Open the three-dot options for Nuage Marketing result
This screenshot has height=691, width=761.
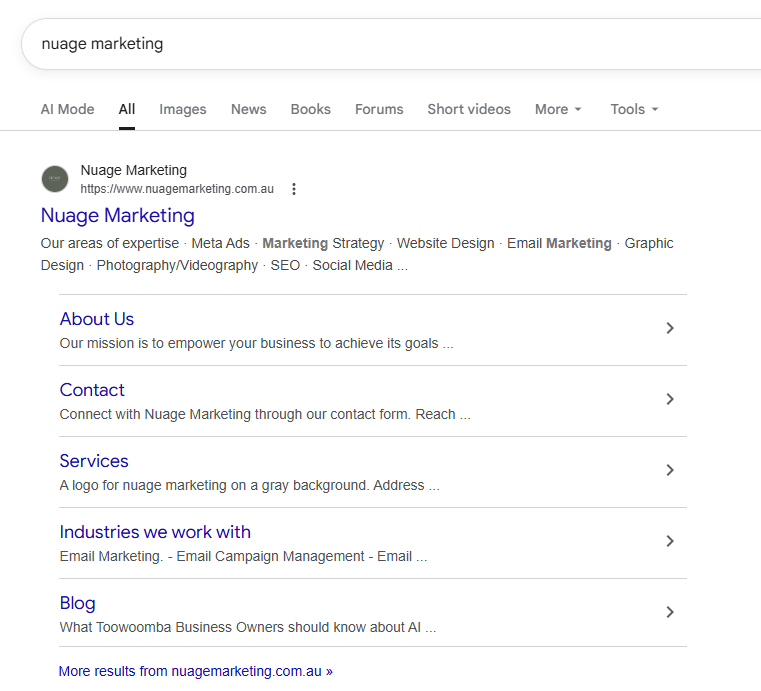[x=294, y=189]
